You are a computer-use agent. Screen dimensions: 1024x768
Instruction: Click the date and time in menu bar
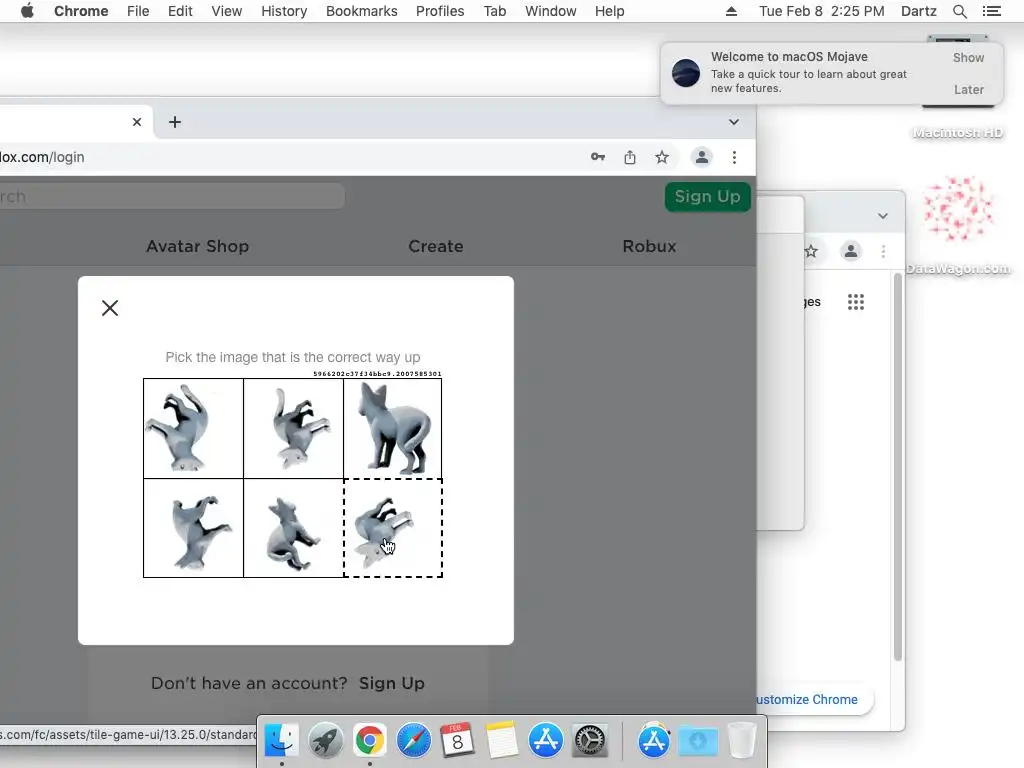tap(822, 11)
